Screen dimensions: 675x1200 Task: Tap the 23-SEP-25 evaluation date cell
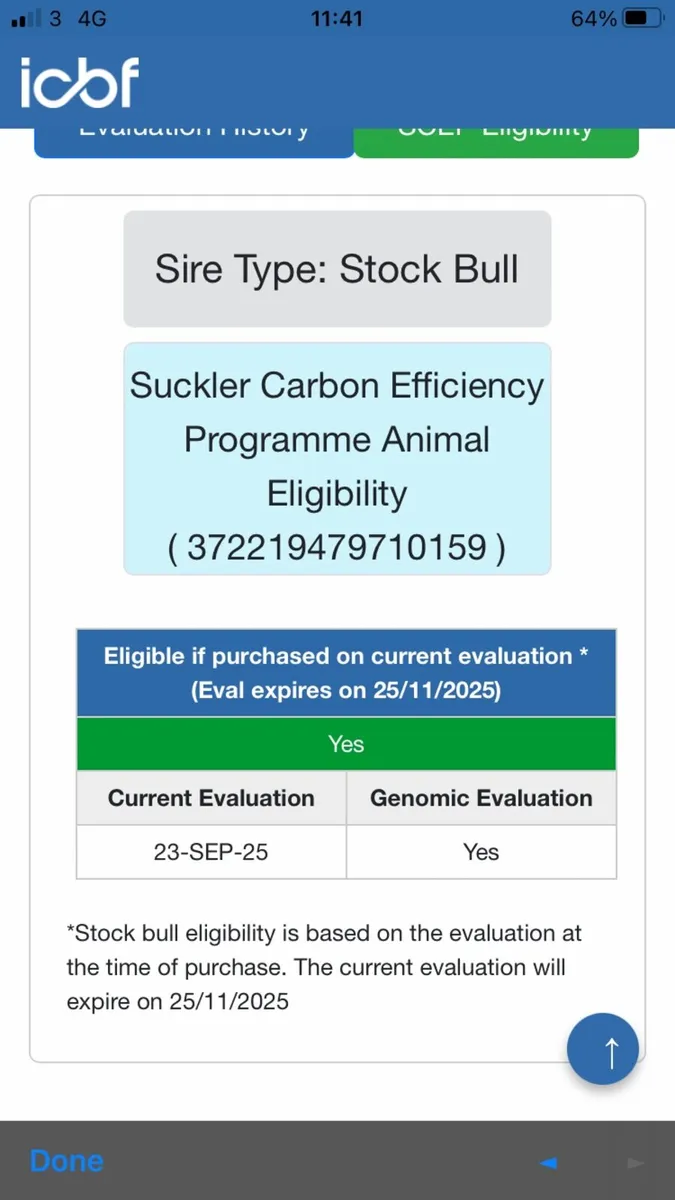211,852
